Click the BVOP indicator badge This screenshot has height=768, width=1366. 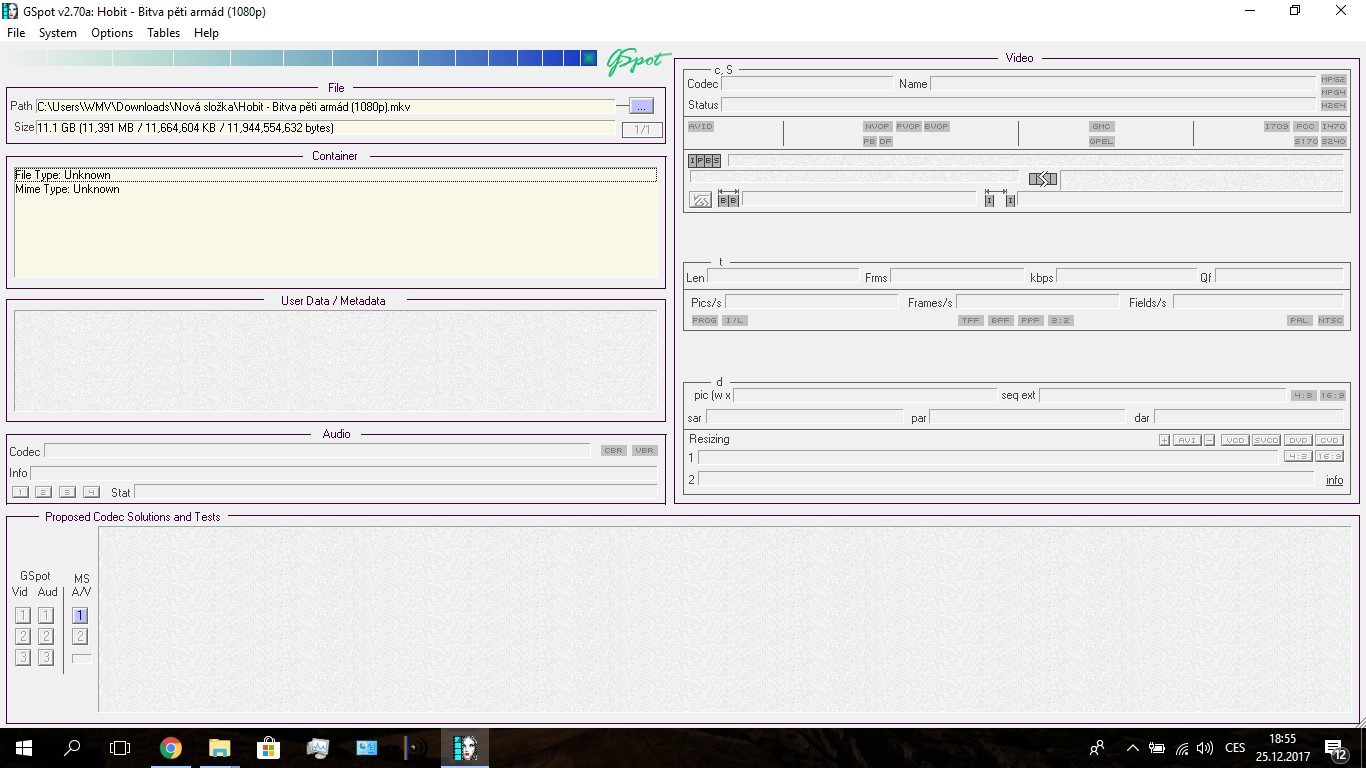click(936, 127)
